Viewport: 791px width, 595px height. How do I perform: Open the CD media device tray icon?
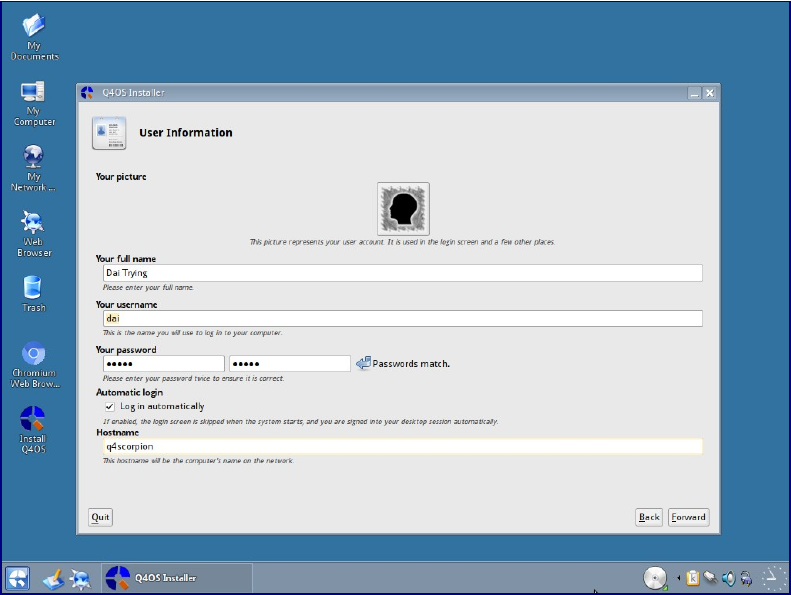pyautogui.click(x=655, y=578)
